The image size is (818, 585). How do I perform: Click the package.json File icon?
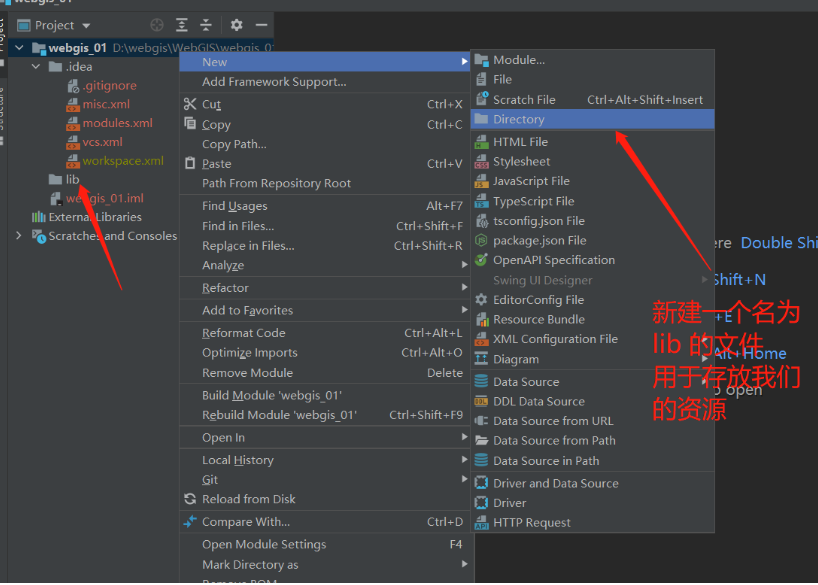(481, 240)
